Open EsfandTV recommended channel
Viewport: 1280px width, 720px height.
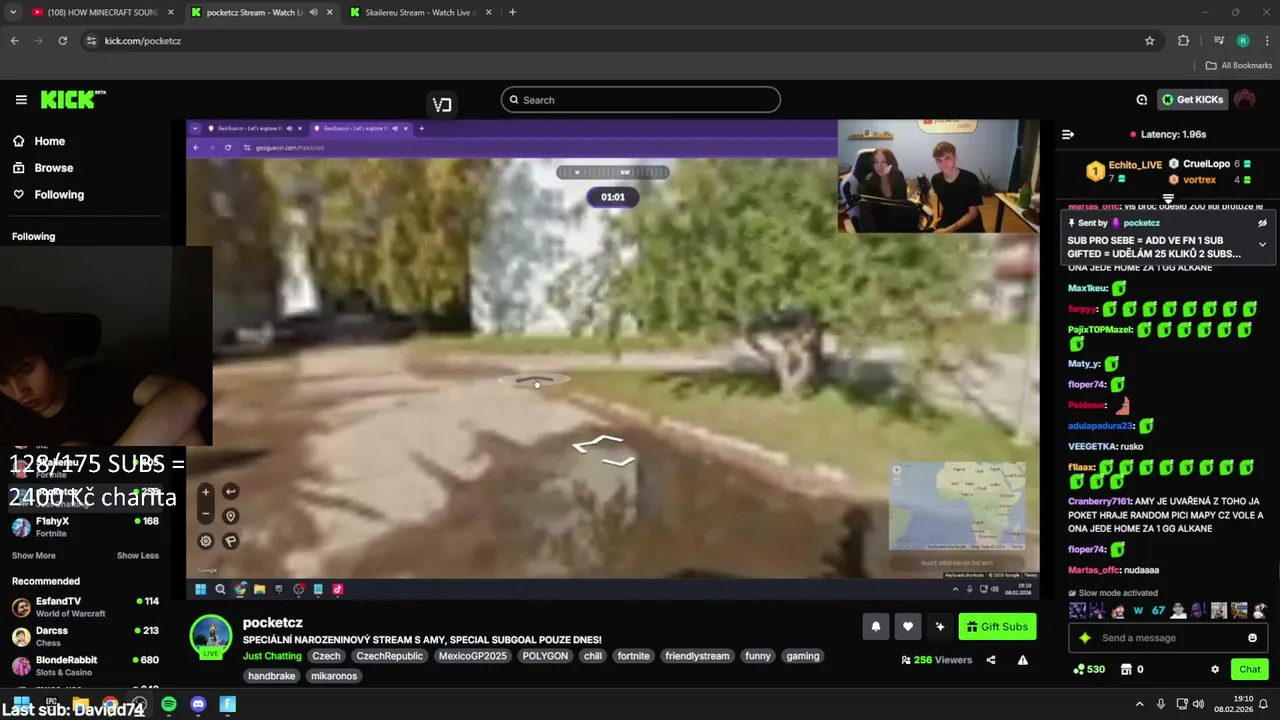[x=85, y=607]
